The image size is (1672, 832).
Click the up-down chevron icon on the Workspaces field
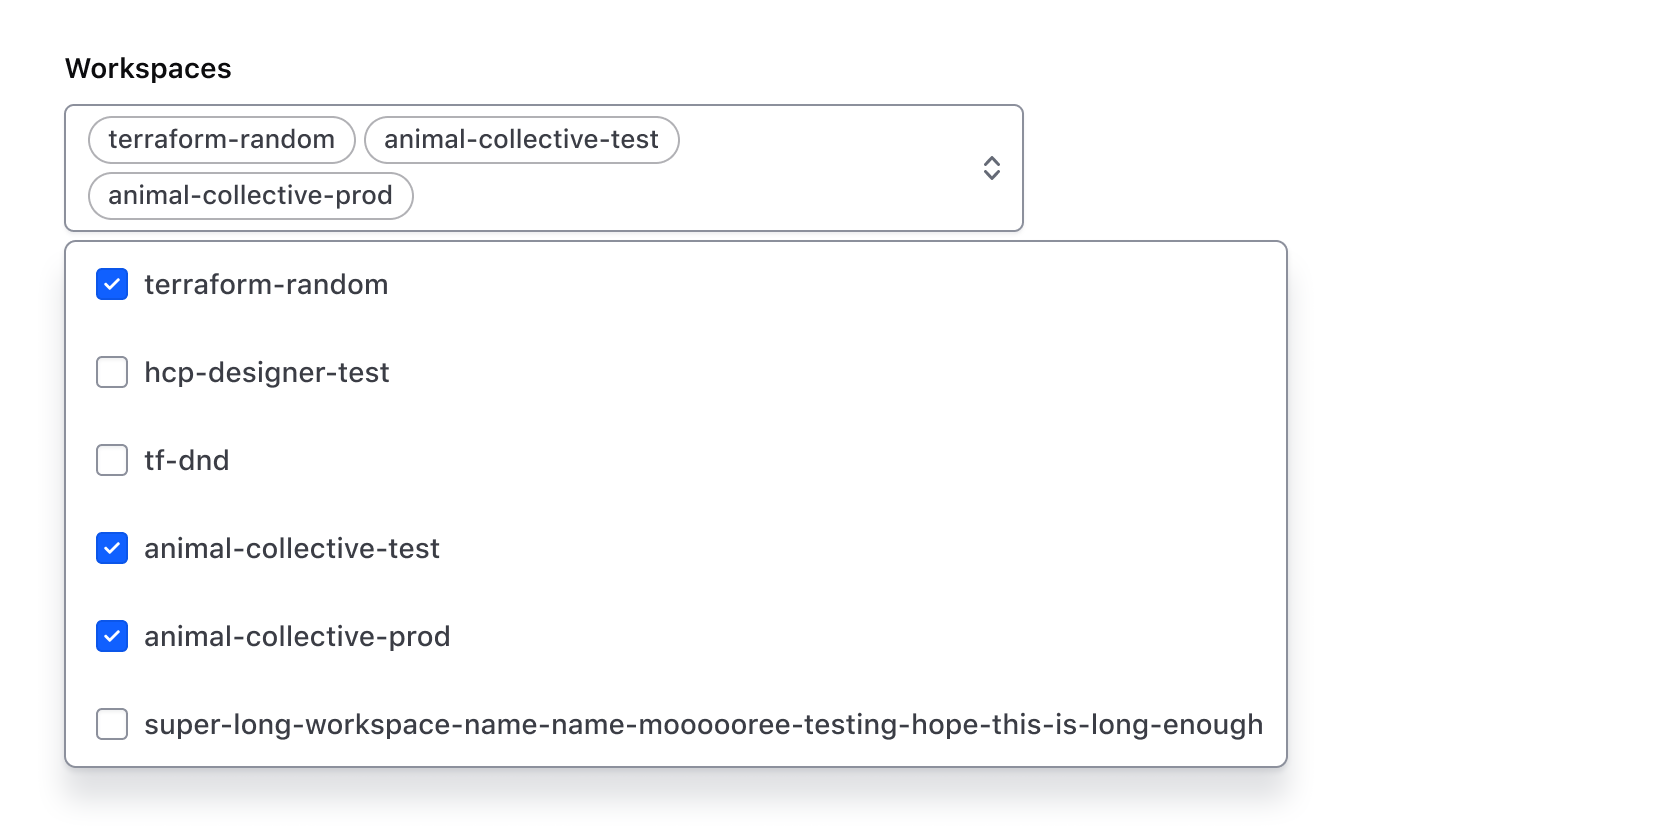coord(991,168)
